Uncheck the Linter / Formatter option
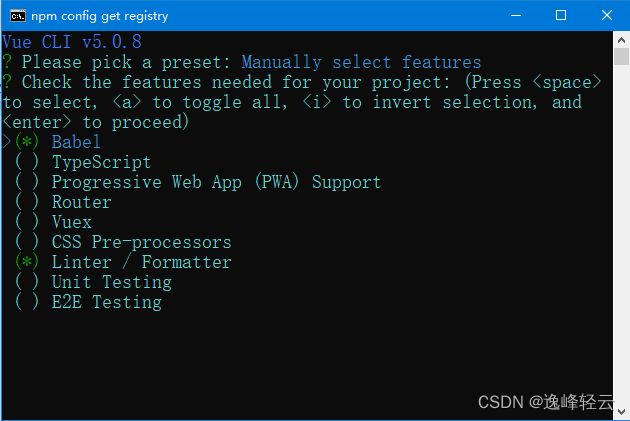 click(x=27, y=262)
